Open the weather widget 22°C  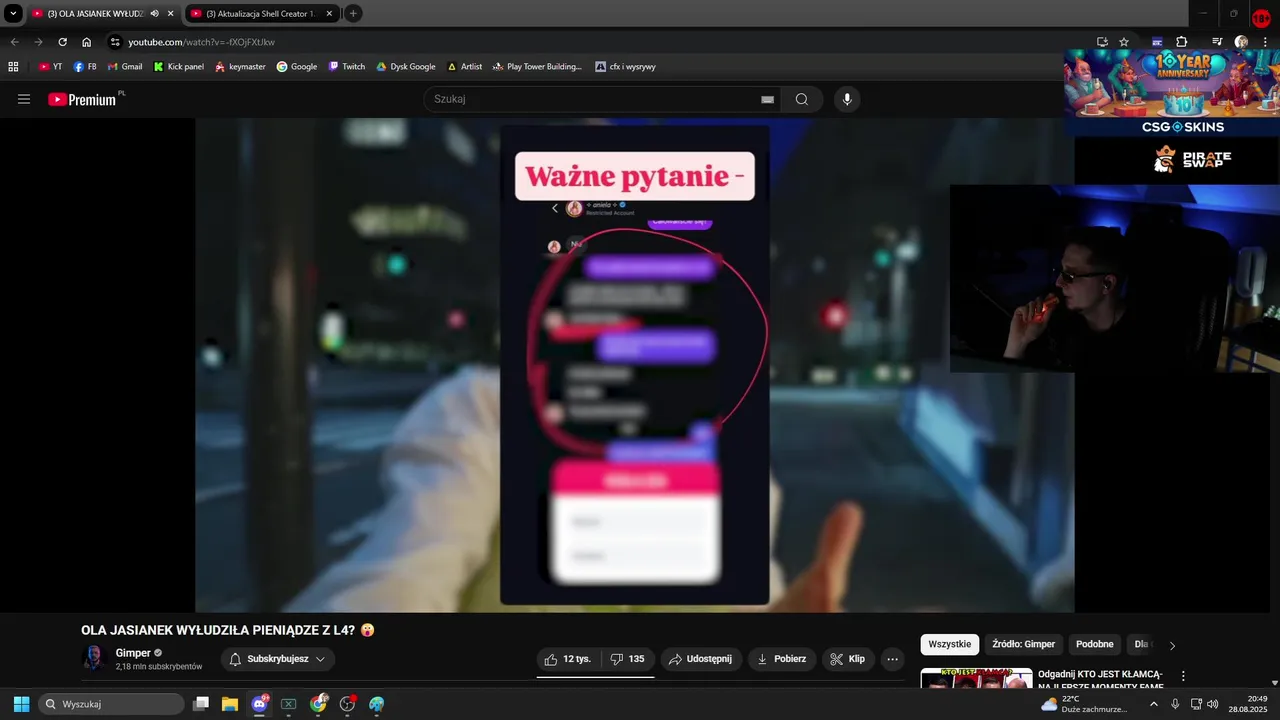pyautogui.click(x=1084, y=704)
